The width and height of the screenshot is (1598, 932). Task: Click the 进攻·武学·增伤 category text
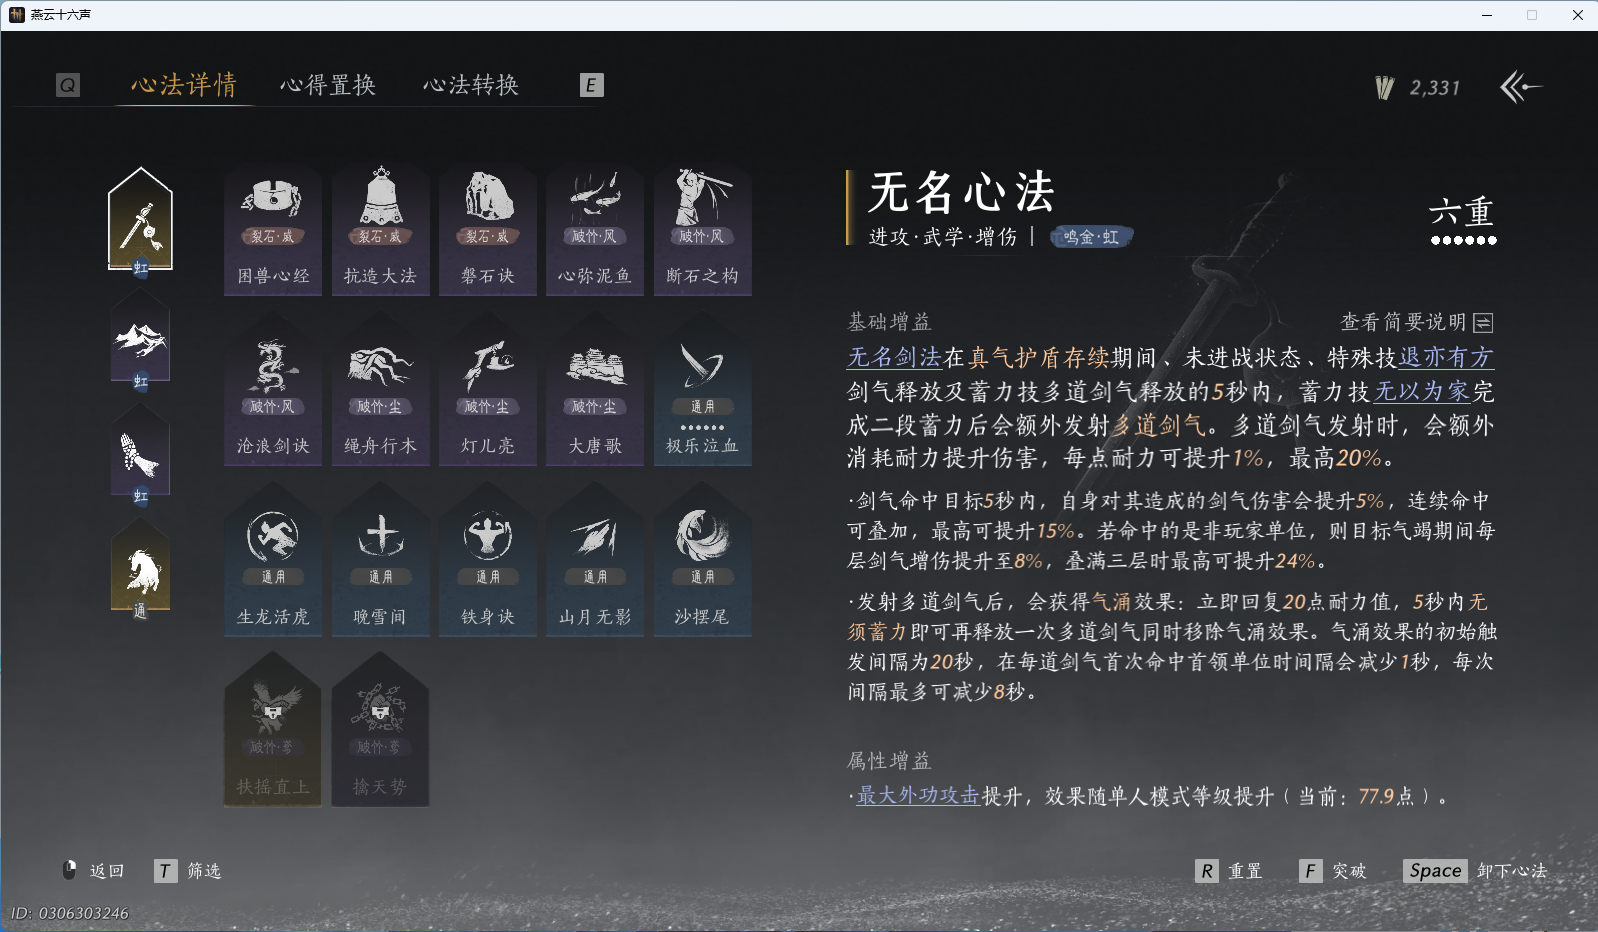pyautogui.click(x=942, y=237)
